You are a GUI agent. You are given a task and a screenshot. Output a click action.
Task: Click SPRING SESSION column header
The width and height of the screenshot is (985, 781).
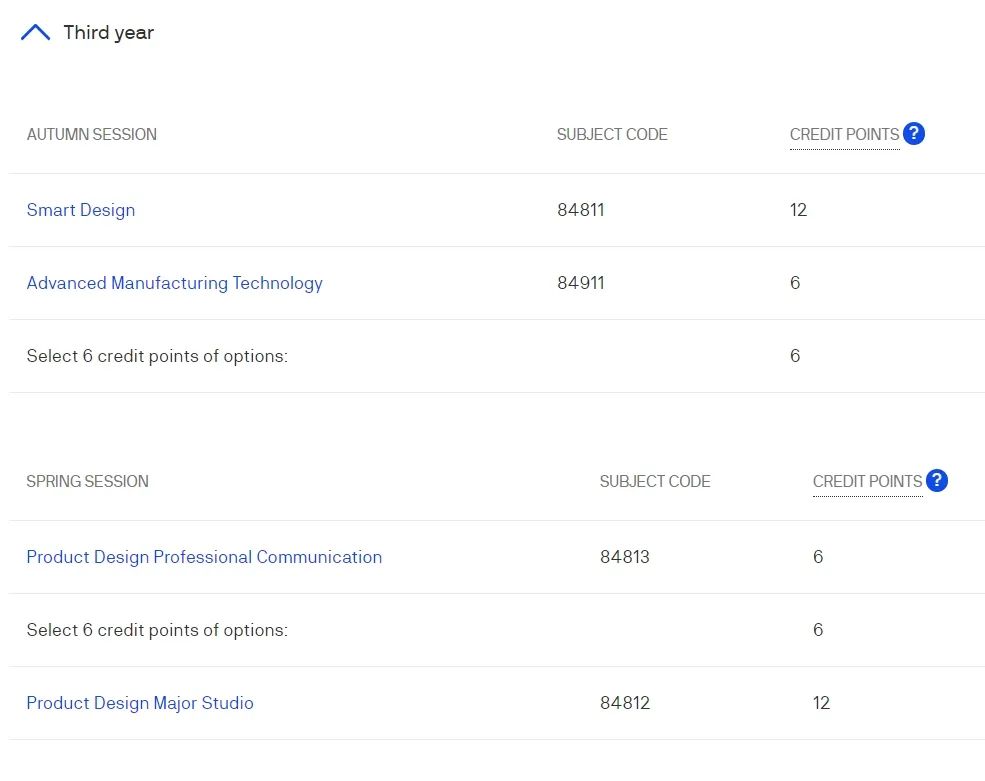tap(87, 481)
